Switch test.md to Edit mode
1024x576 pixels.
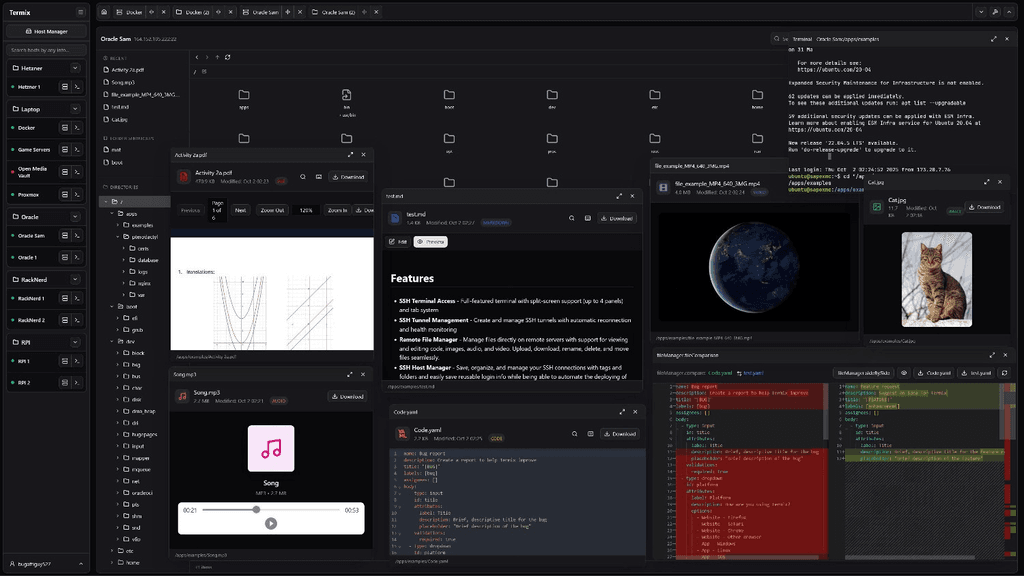click(x=398, y=242)
